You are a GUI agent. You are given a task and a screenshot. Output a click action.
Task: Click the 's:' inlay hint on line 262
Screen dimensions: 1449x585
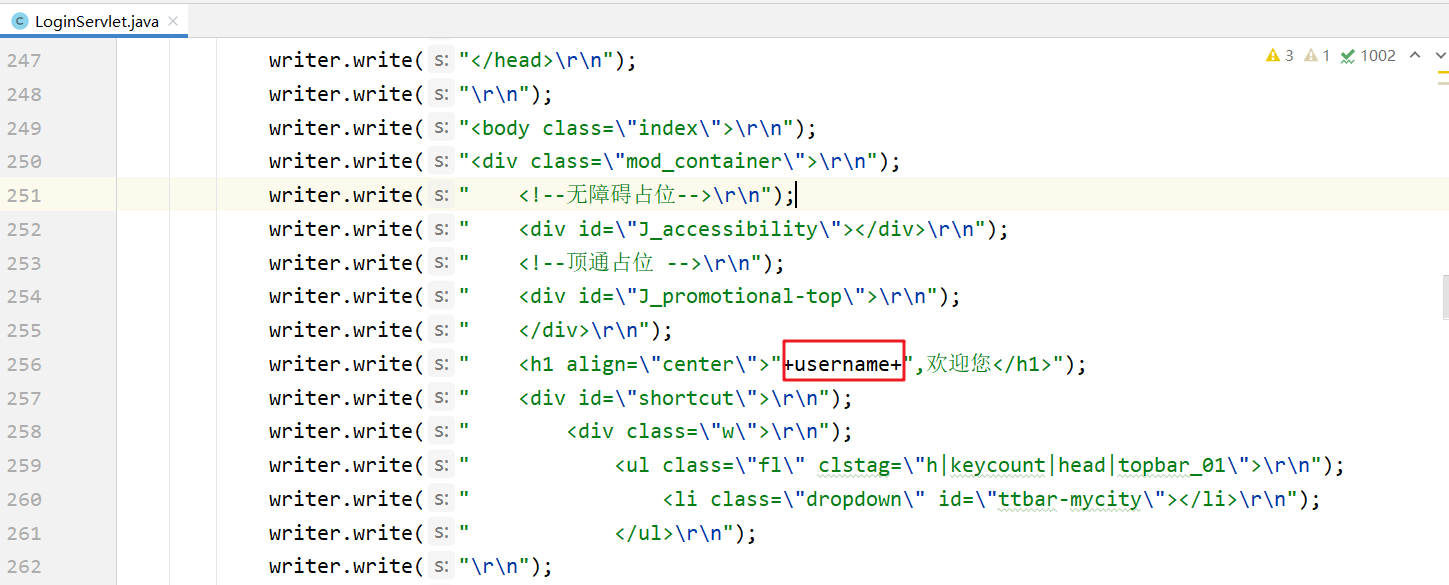pyautogui.click(x=440, y=565)
